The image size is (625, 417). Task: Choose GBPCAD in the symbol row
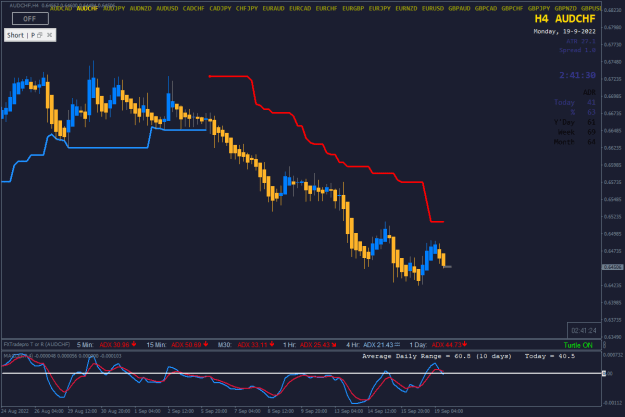[486, 8]
